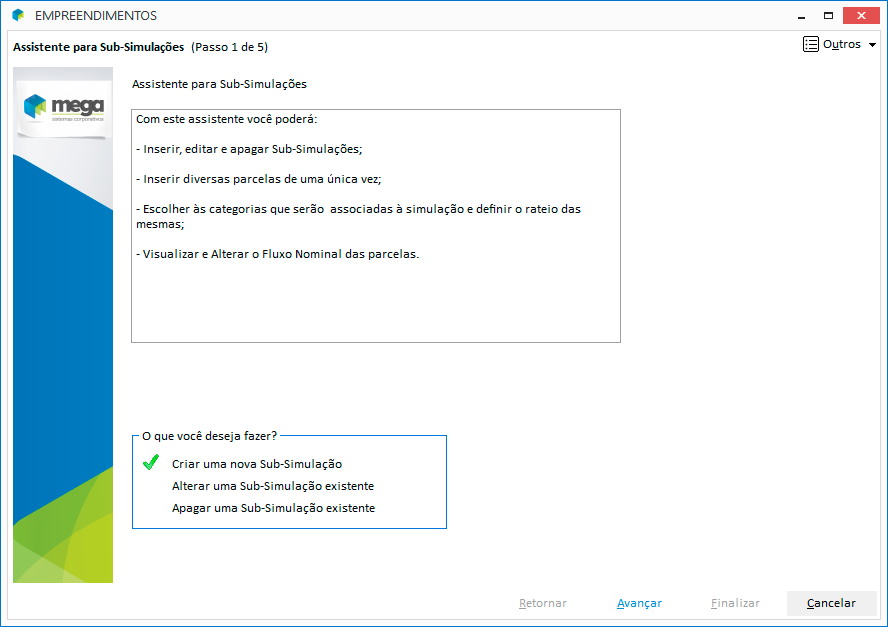This screenshot has width=888, height=627.
Task: Click the Mega logo in the side banner
Action: pos(63,106)
